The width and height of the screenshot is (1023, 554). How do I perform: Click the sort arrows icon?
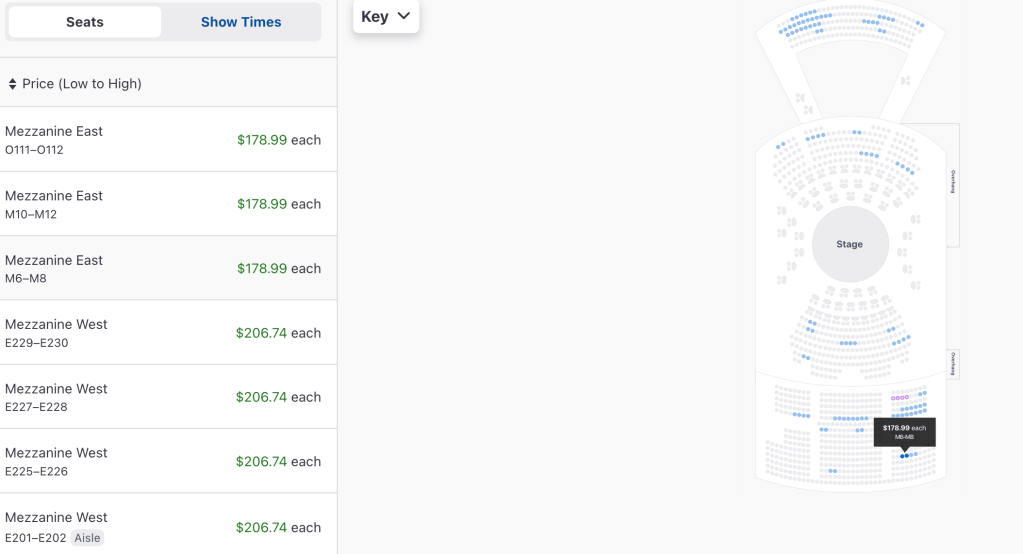click(x=12, y=84)
